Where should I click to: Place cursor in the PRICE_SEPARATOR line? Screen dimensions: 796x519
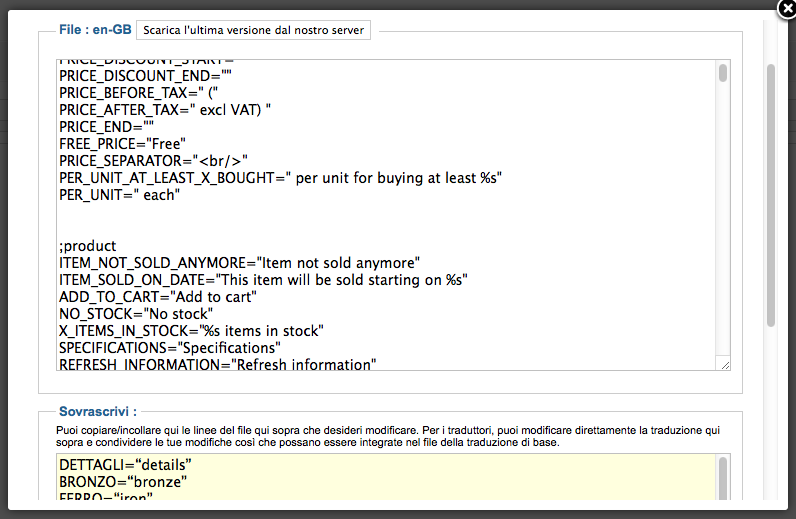click(x=153, y=160)
